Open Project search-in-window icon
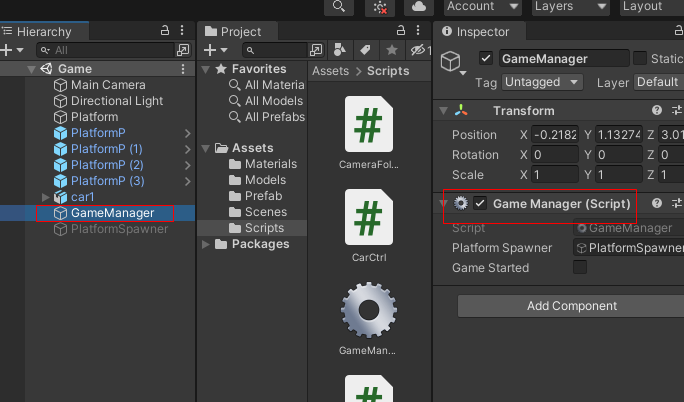The width and height of the screenshot is (684, 402). point(316,50)
